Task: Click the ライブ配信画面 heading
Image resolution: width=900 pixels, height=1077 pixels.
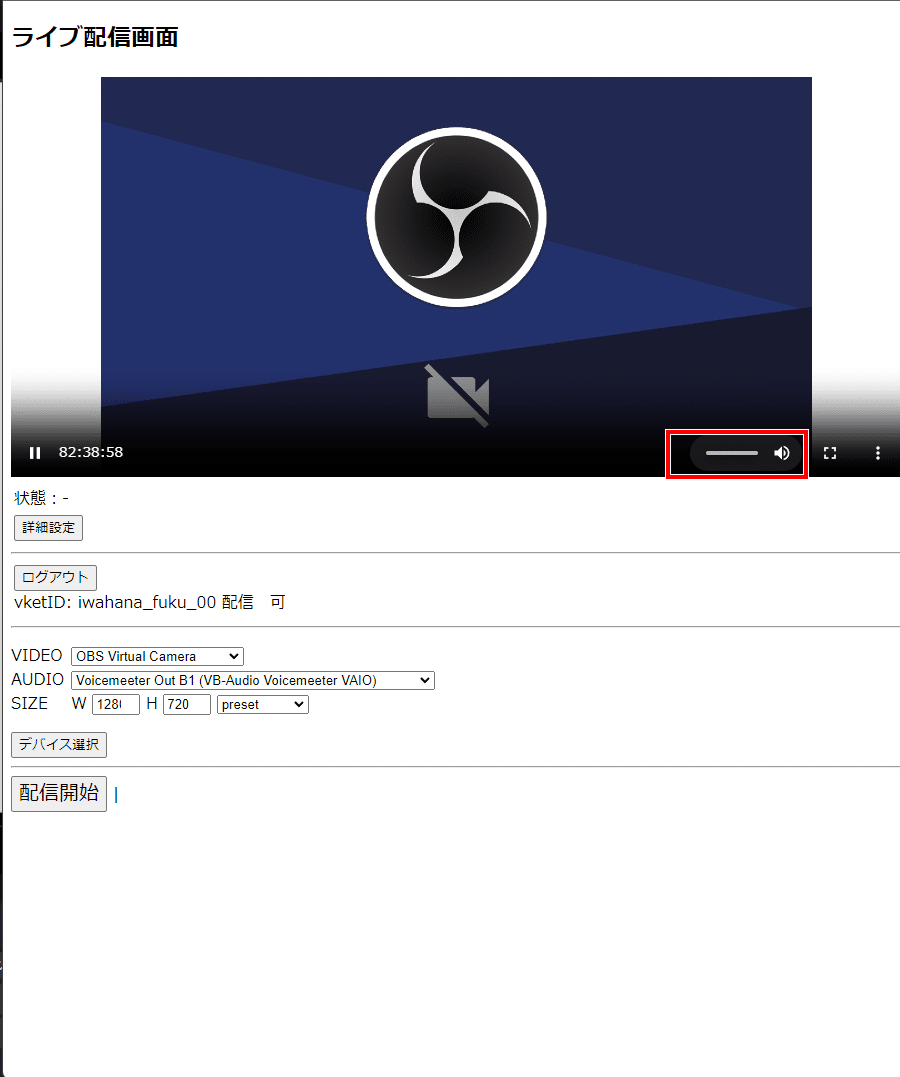Action: tap(95, 37)
